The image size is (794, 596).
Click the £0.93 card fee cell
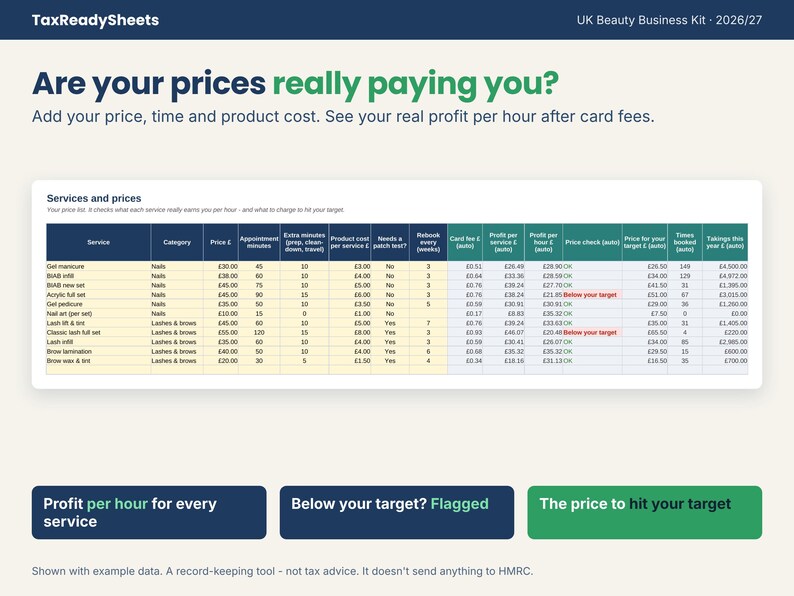[465, 333]
